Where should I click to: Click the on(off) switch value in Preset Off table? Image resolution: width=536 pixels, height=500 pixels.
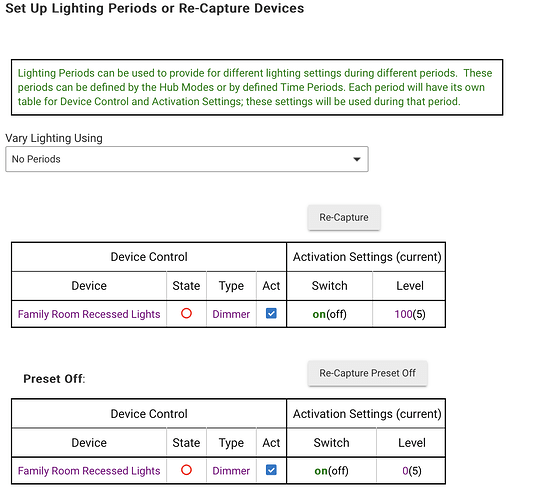click(x=331, y=471)
